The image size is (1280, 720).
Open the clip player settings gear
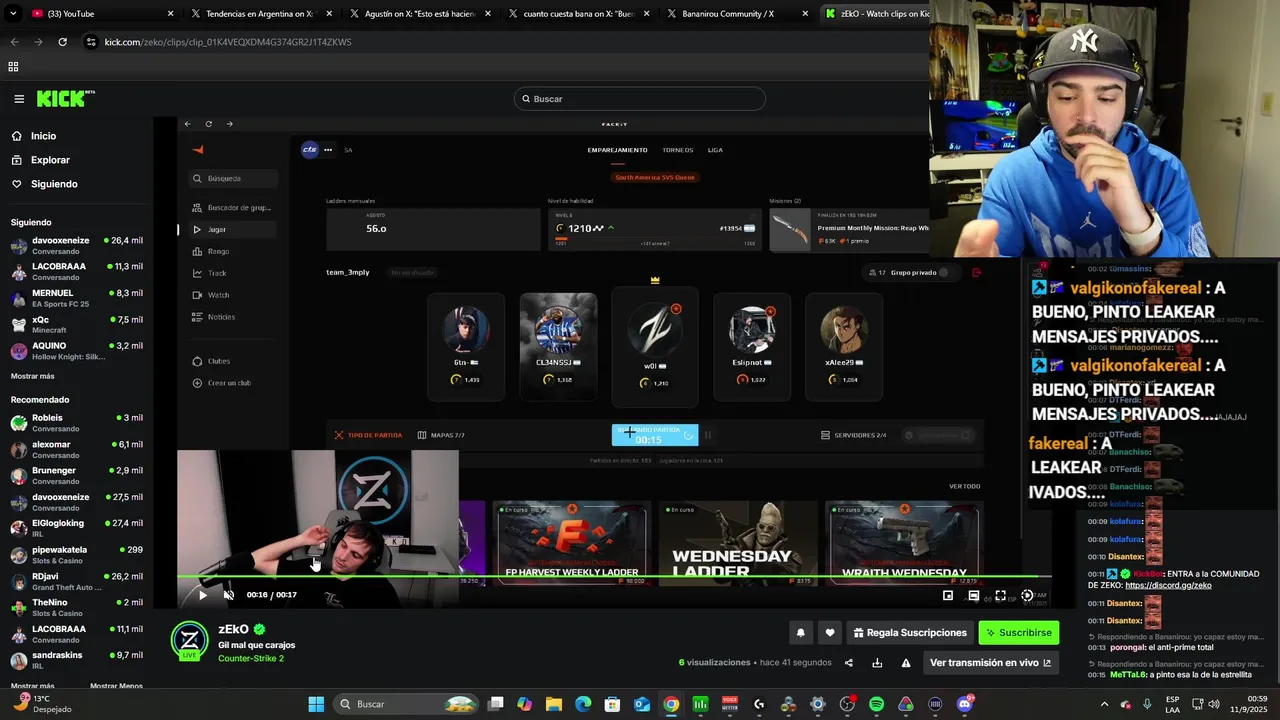[1027, 595]
